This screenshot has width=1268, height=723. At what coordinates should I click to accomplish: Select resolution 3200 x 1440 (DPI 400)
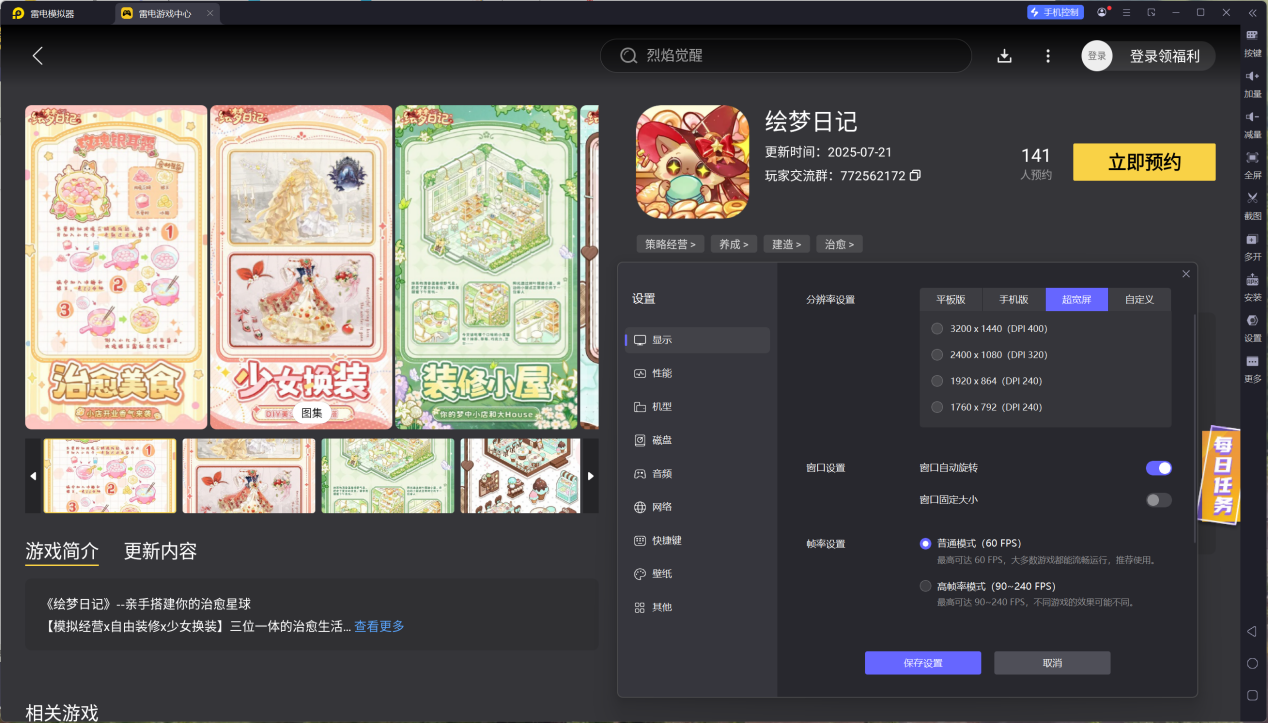tap(937, 328)
